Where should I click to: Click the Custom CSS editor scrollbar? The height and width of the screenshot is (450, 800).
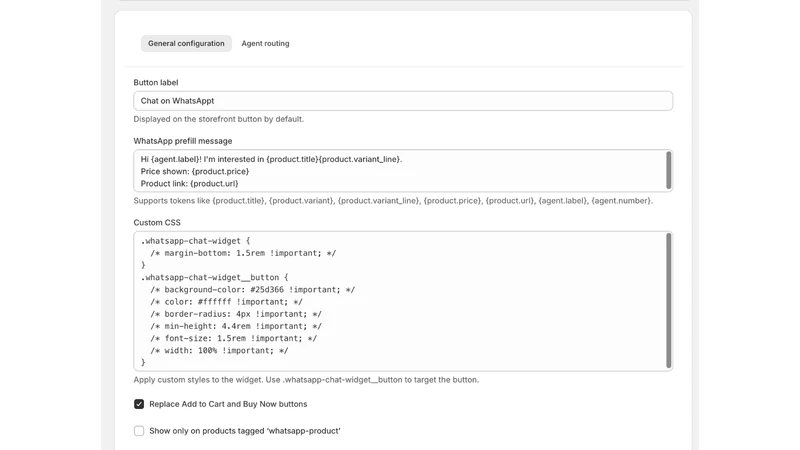coord(669,301)
